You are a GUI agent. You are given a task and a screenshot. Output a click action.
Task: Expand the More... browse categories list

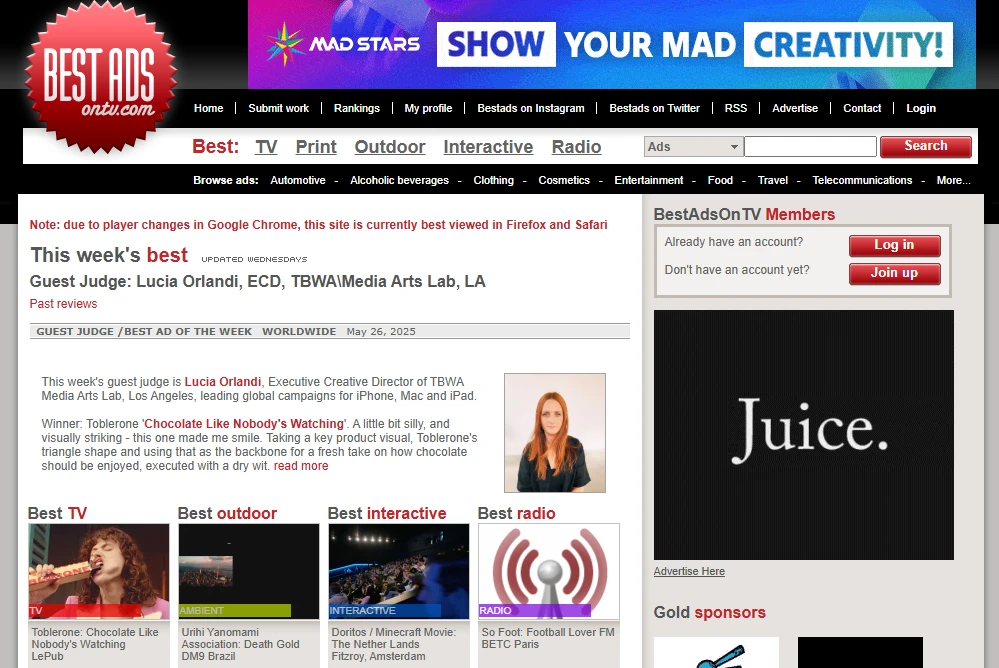click(953, 180)
